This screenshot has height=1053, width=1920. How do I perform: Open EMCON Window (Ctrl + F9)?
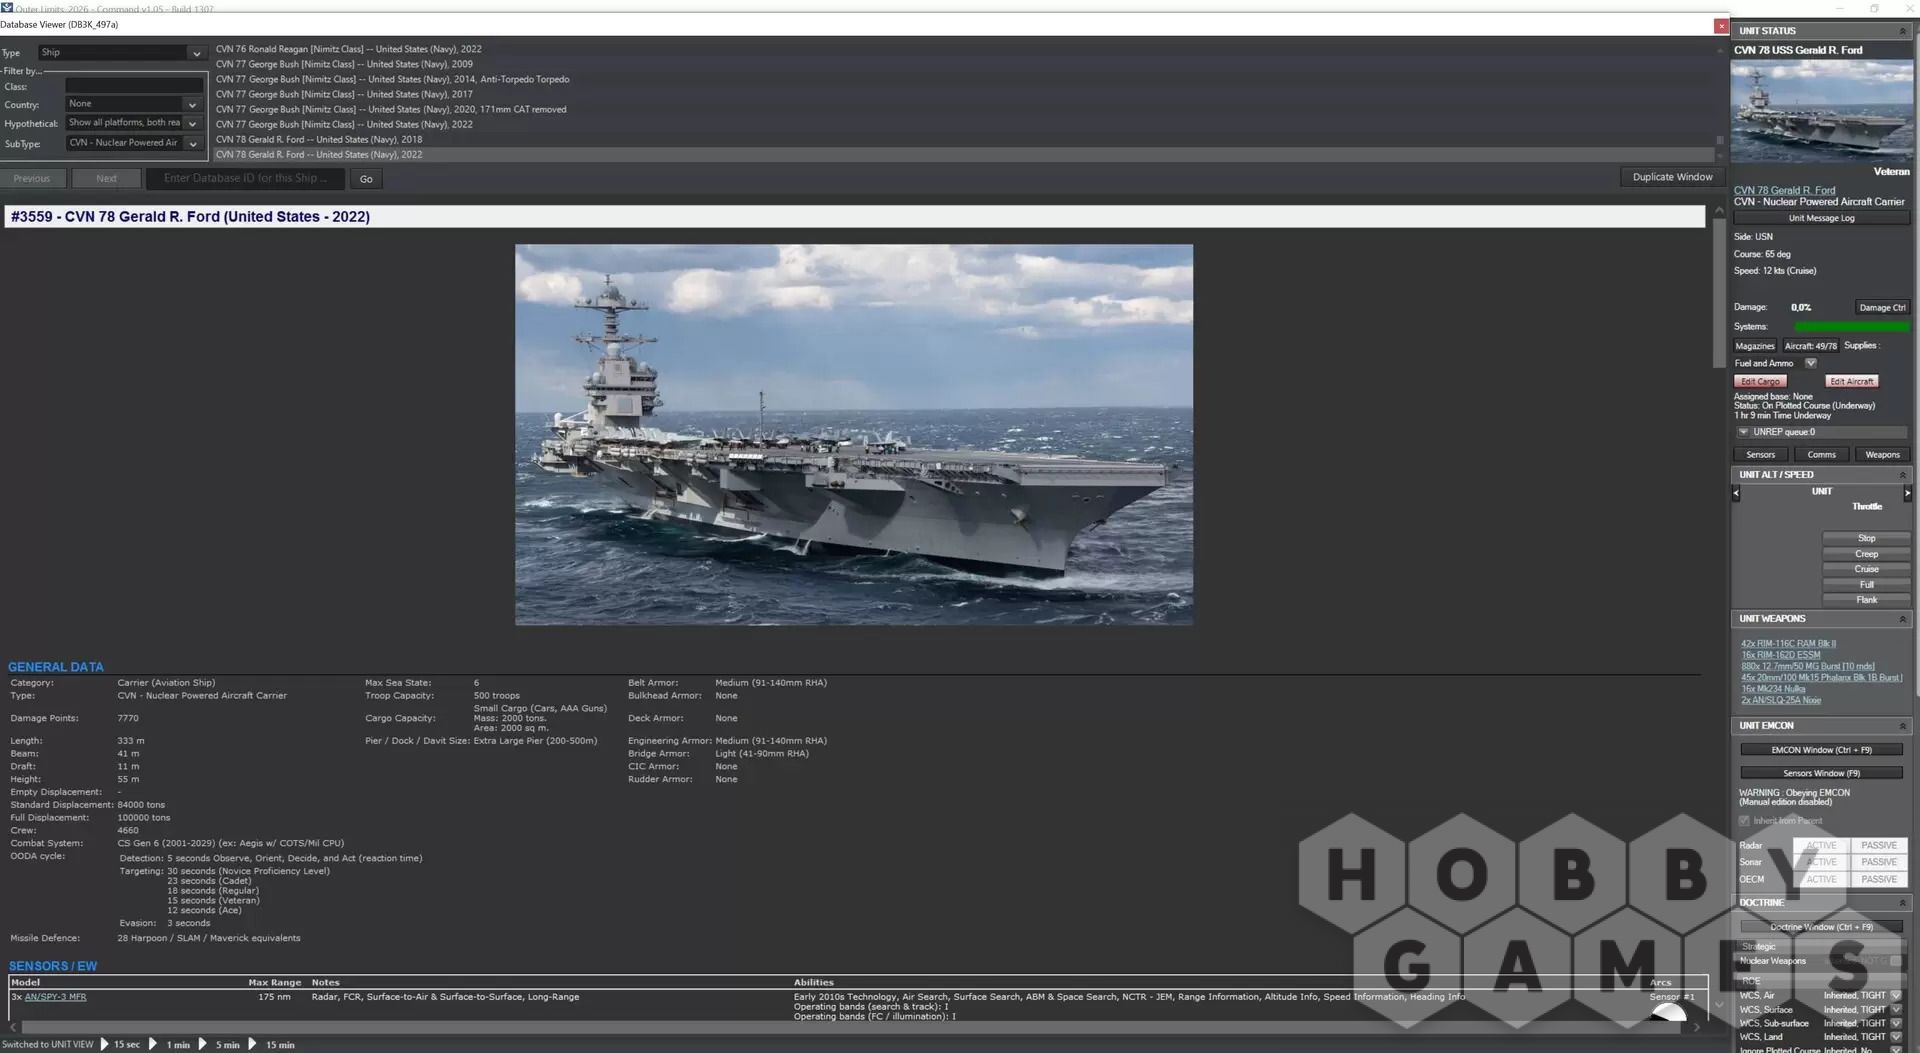(1821, 750)
